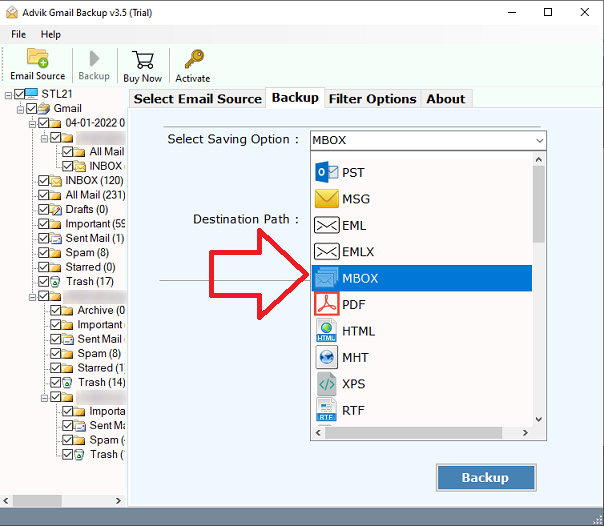
Task: Collapse the 04-01-2022 folder node
Action: coord(32,124)
